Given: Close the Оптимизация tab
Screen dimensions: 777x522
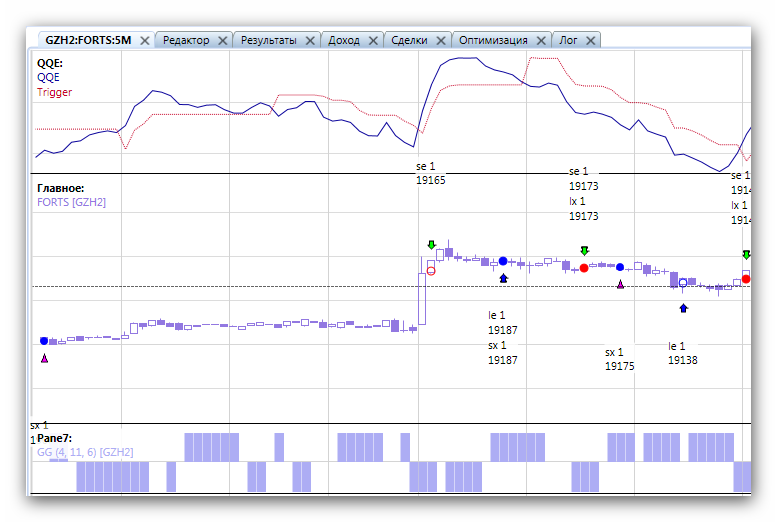Looking at the screenshot, I should [541, 41].
